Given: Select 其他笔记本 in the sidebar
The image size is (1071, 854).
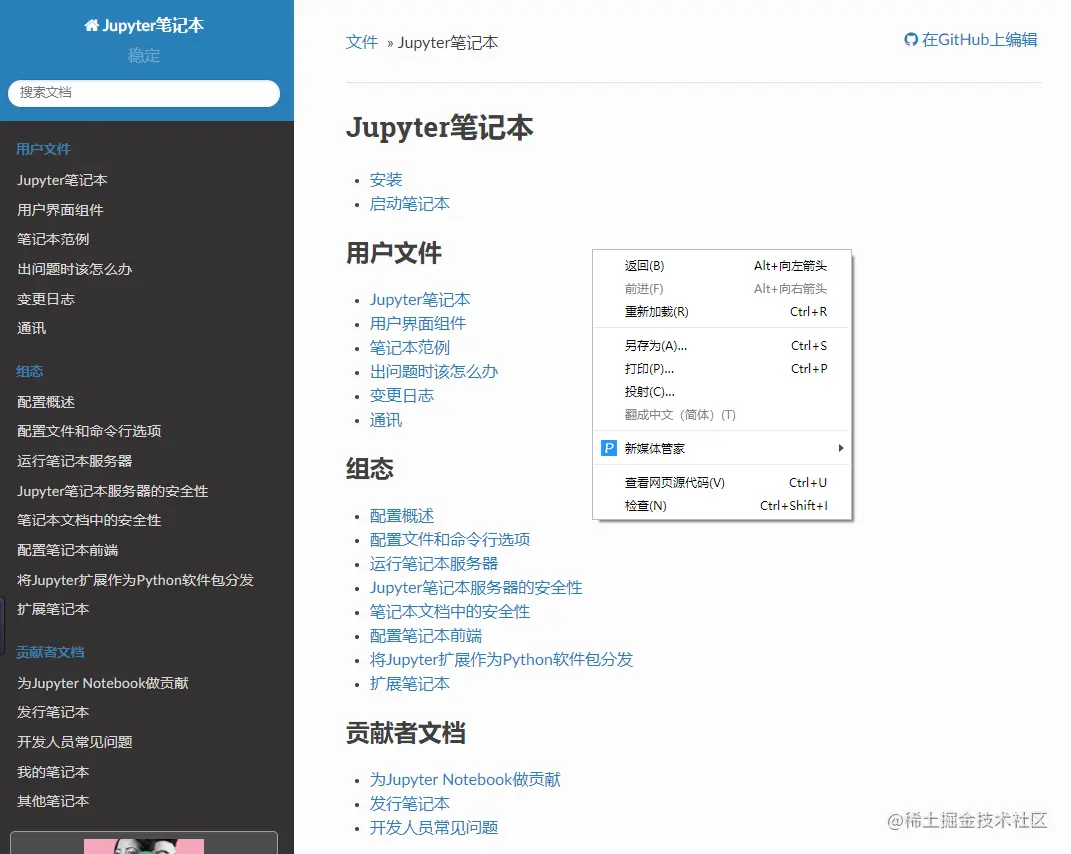Looking at the screenshot, I should (147, 801).
